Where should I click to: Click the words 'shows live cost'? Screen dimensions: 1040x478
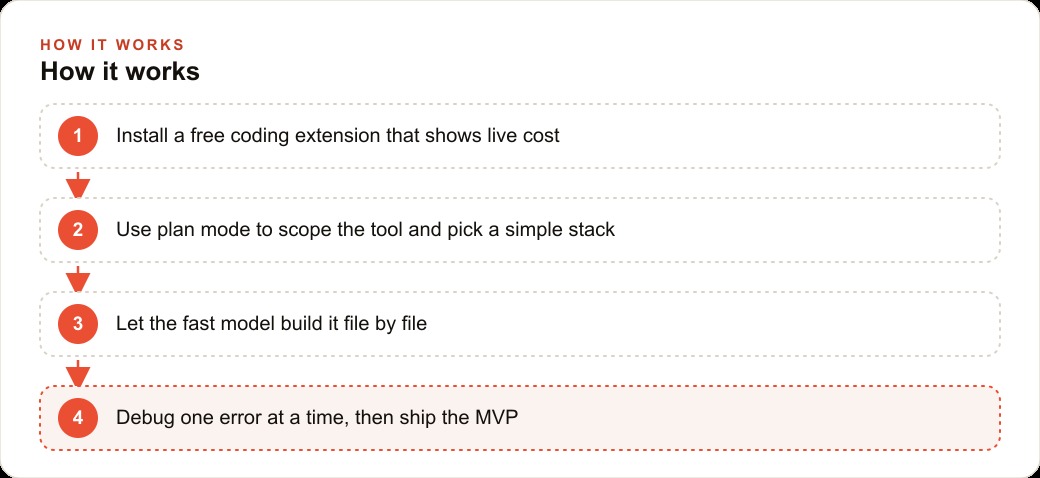click(x=491, y=136)
